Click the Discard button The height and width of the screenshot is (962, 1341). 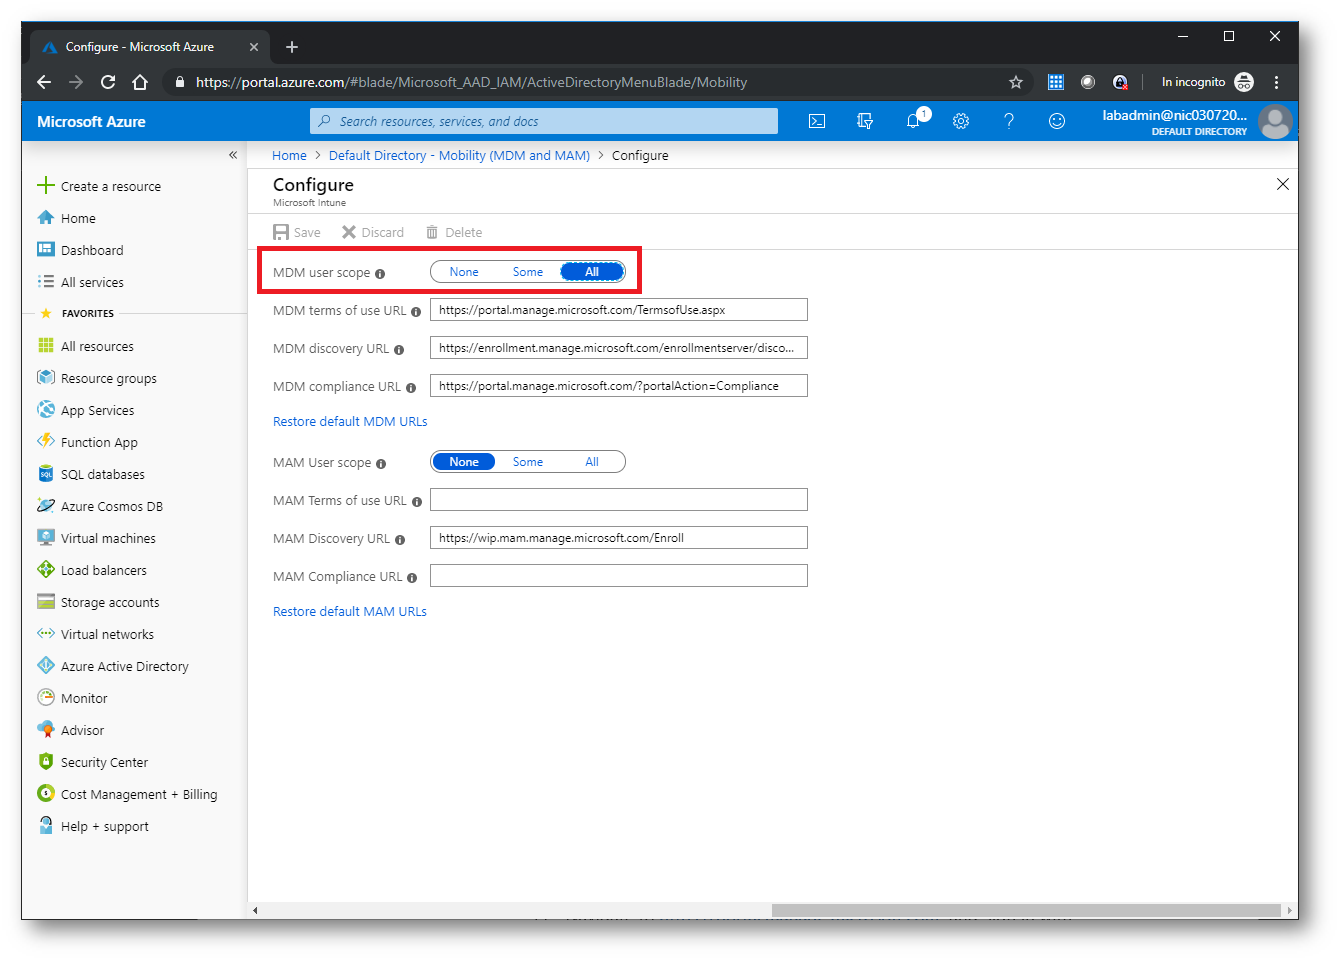(373, 232)
